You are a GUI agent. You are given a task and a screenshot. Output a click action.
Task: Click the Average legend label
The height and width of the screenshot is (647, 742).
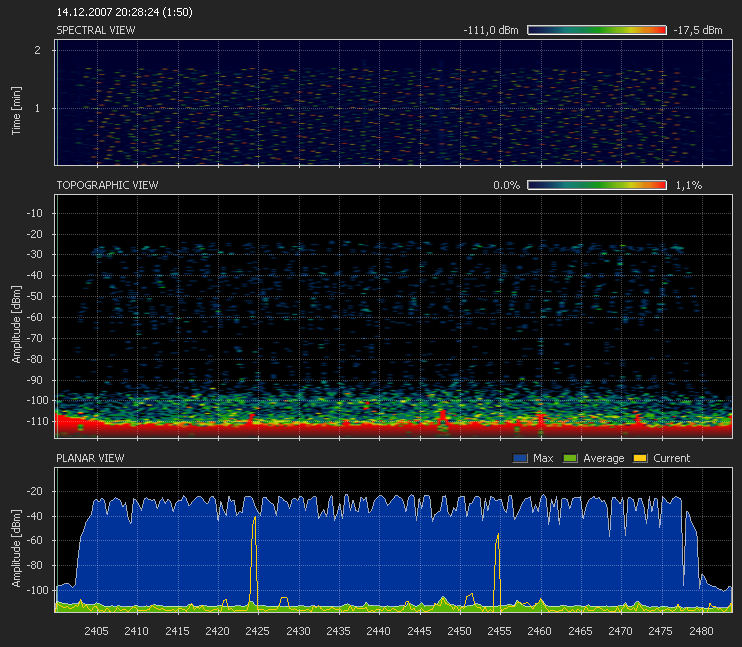pyautogui.click(x=603, y=458)
